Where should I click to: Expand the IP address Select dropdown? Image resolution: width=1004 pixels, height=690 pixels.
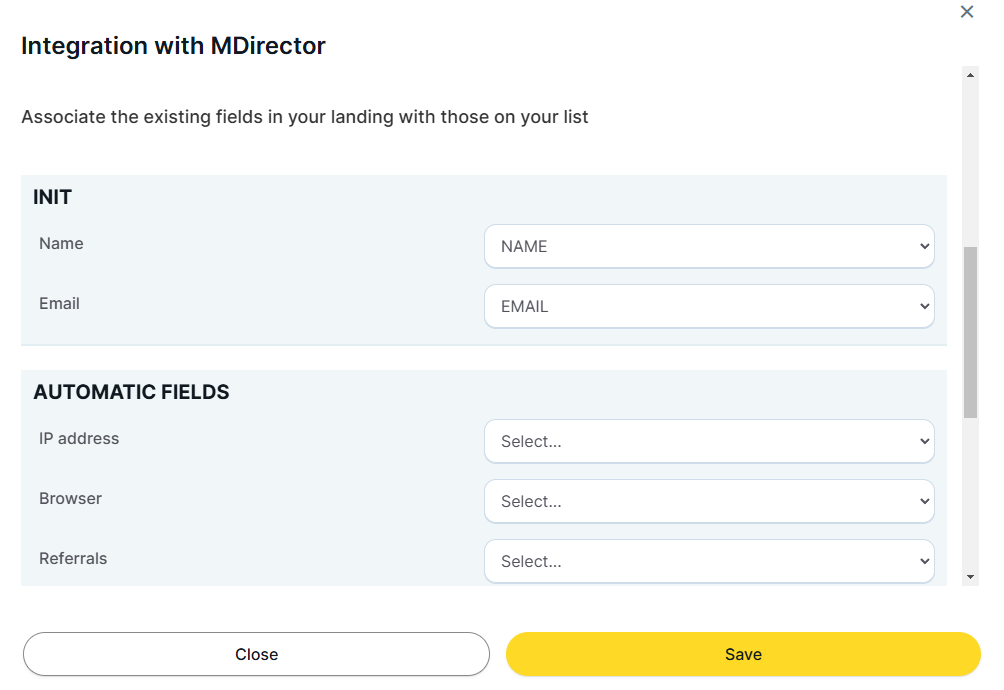tap(709, 441)
